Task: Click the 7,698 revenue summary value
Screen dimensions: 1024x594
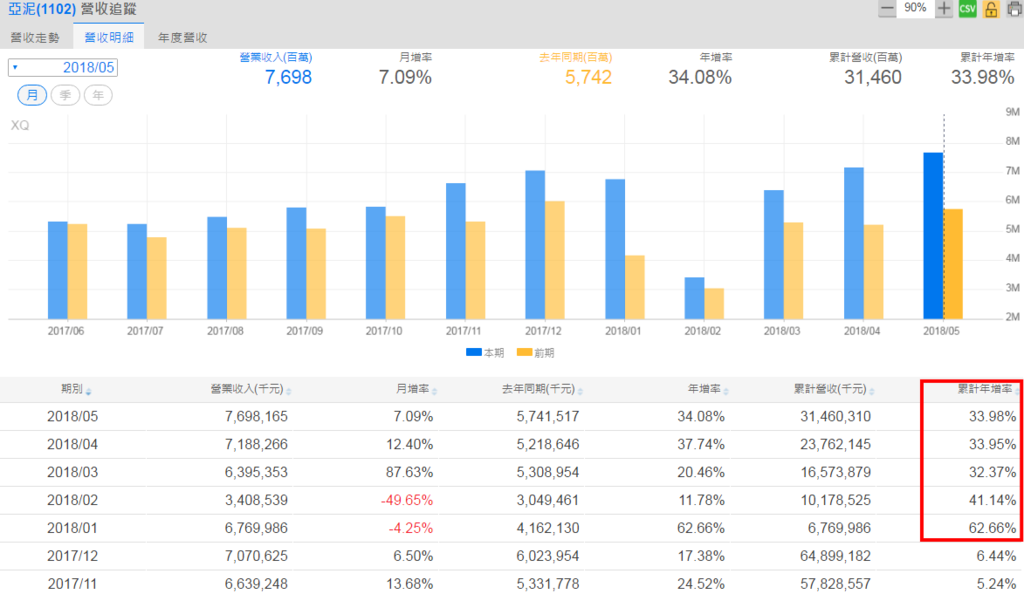Action: pos(288,78)
